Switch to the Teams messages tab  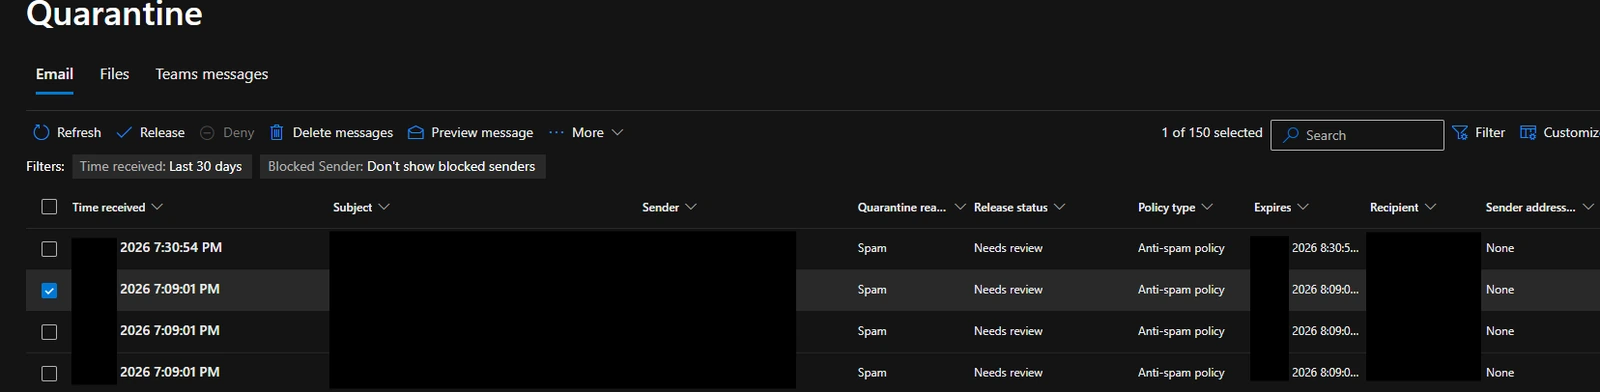[x=211, y=74]
